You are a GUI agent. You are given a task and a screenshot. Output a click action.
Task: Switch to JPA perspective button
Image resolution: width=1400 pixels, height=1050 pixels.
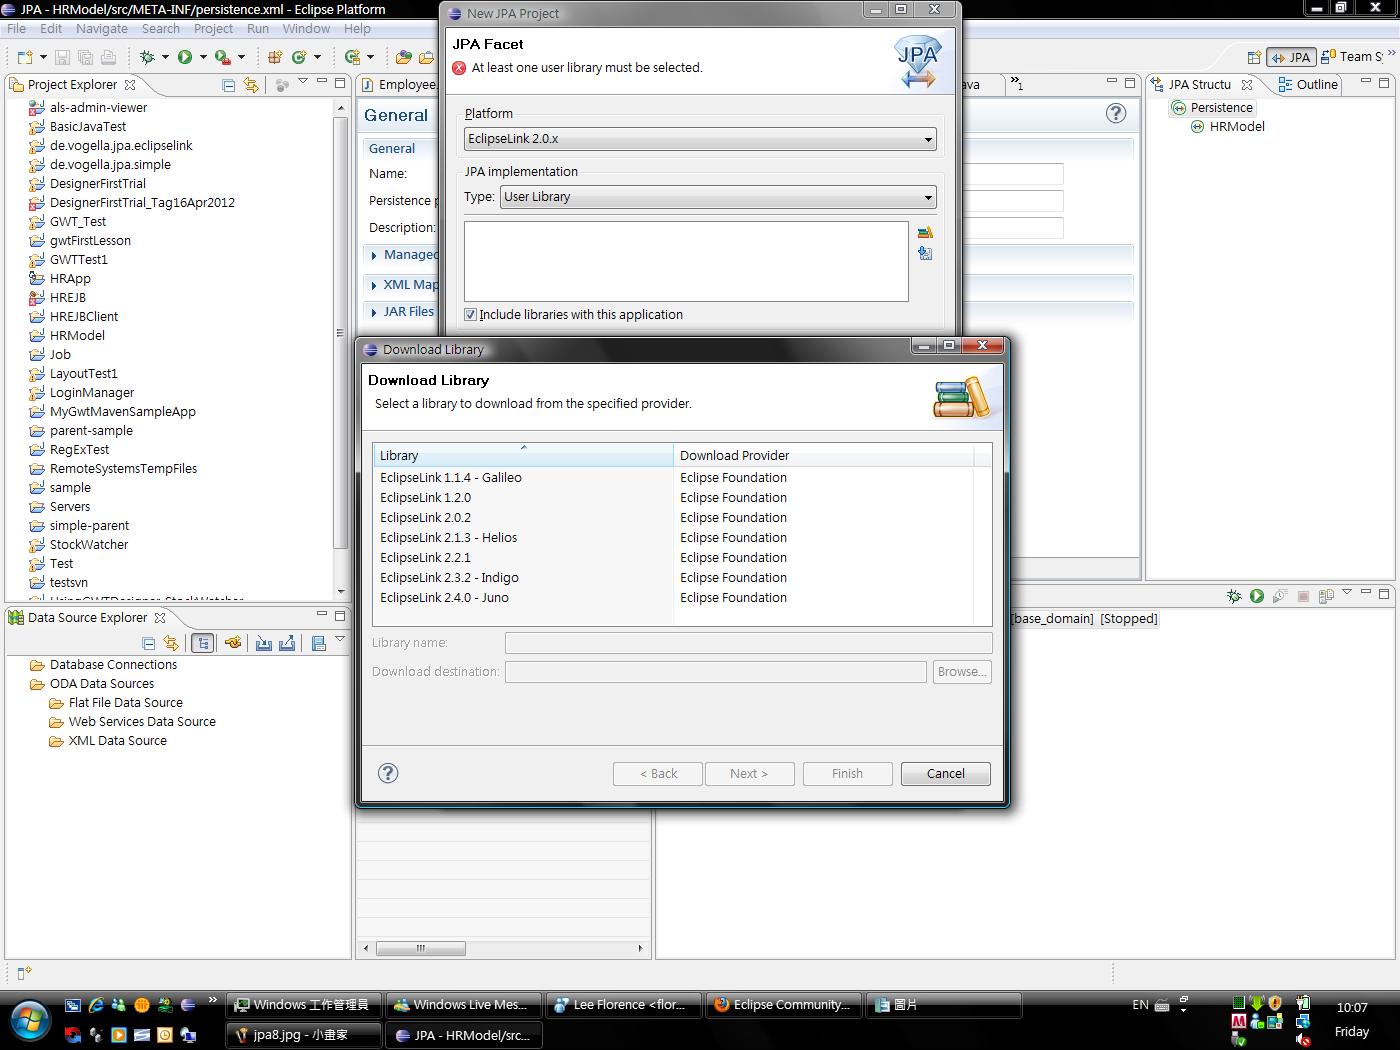1290,57
